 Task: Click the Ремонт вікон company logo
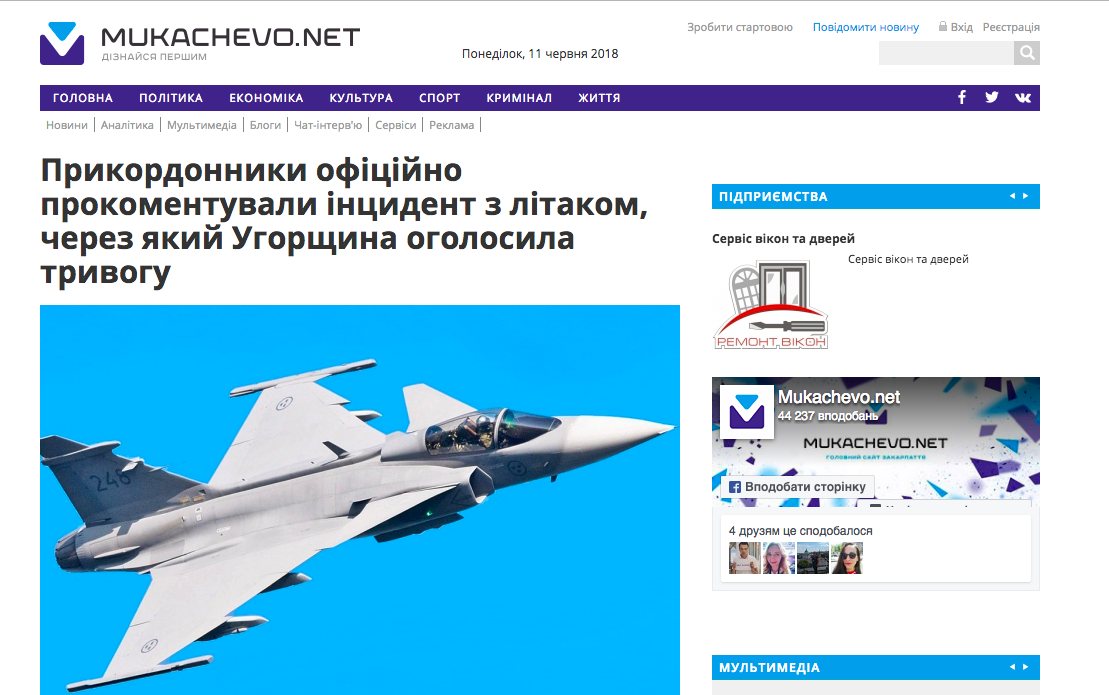click(770, 305)
